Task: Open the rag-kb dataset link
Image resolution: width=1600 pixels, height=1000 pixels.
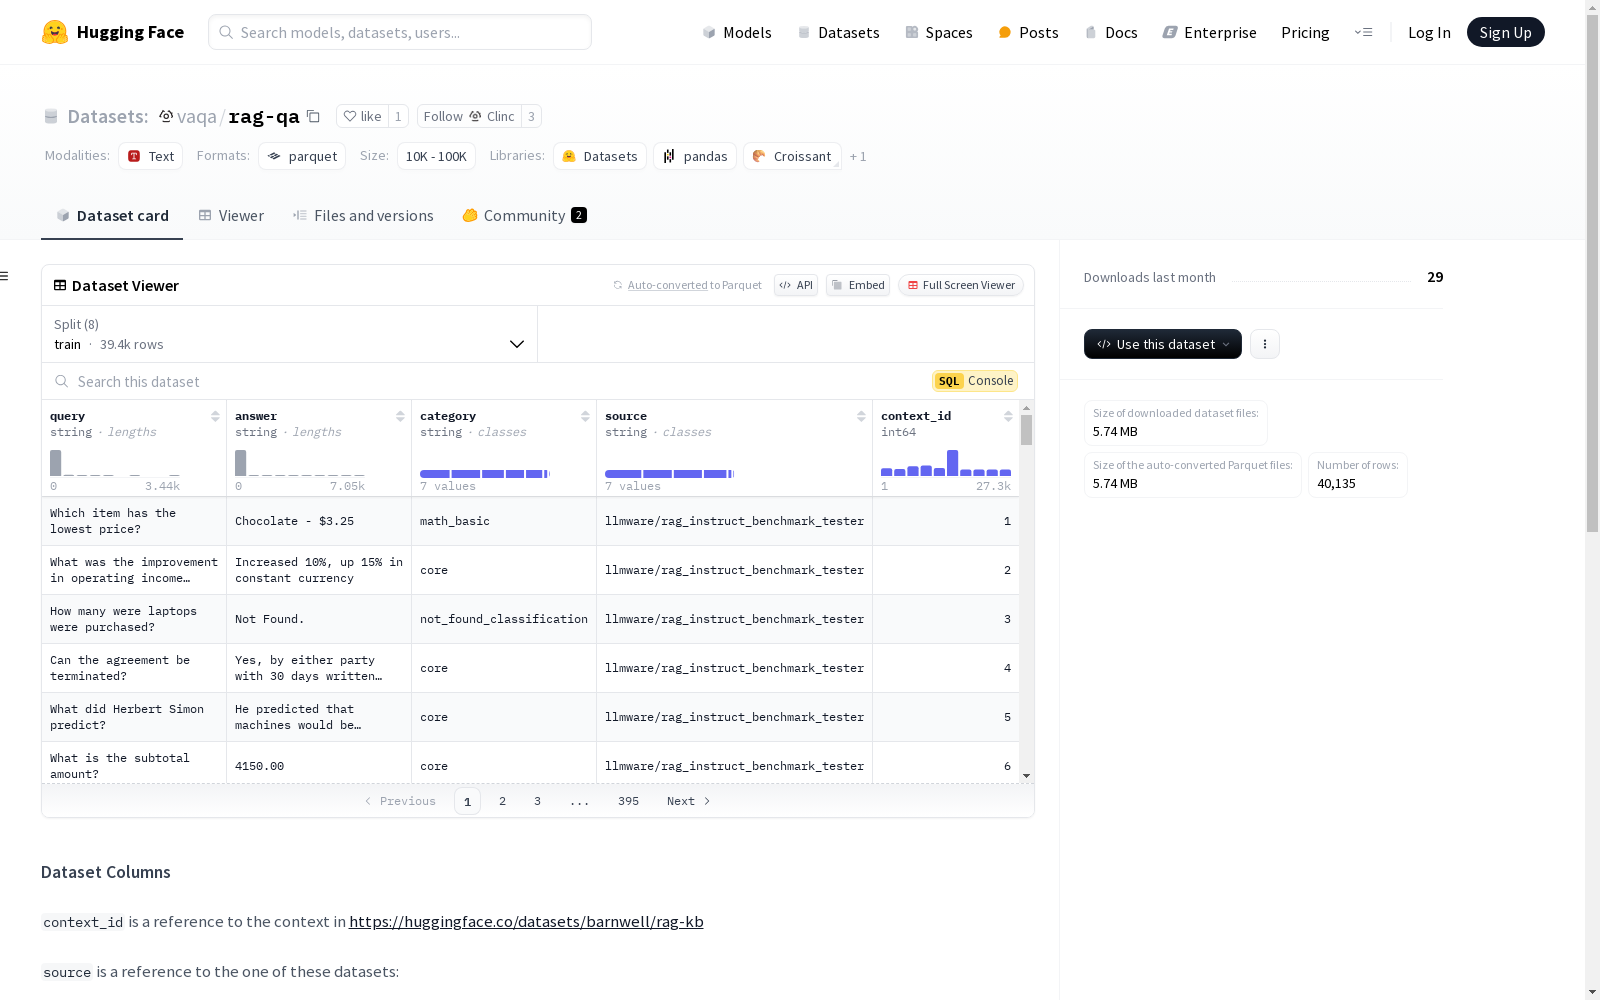Action: (526, 922)
